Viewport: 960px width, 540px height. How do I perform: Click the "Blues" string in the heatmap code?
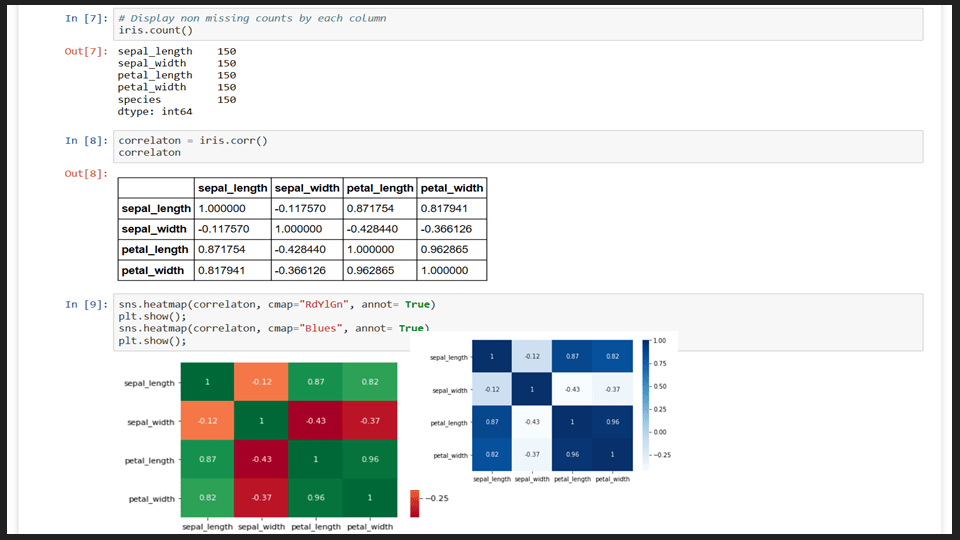coord(321,329)
